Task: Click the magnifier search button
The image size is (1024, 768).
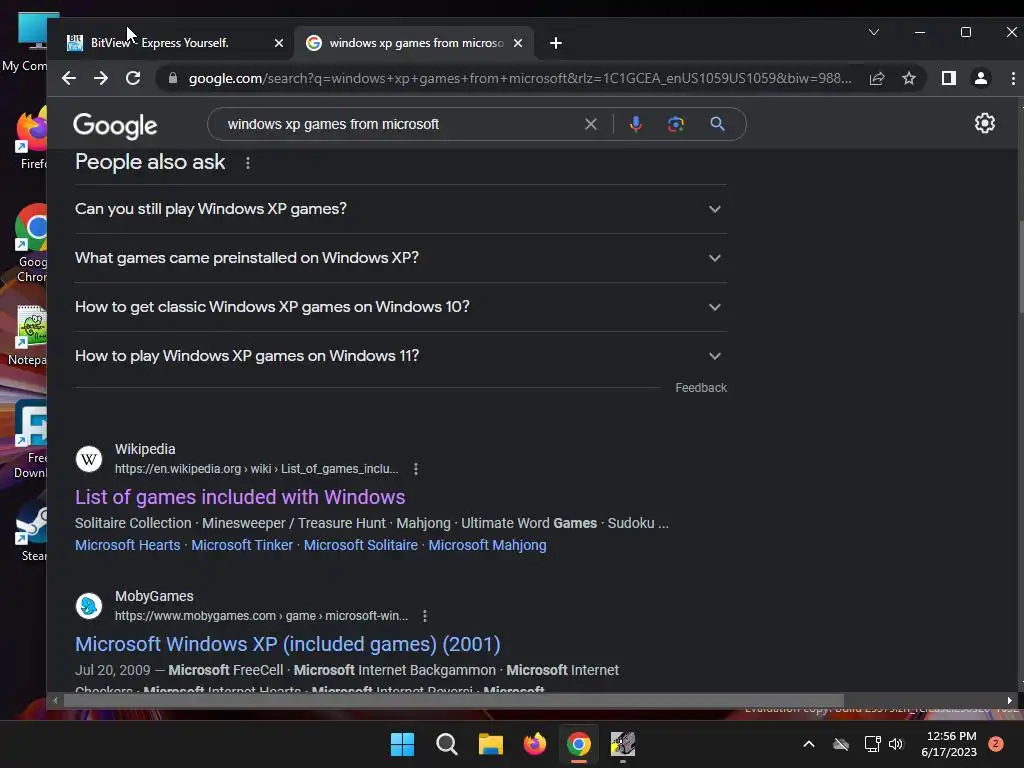Action: point(717,124)
